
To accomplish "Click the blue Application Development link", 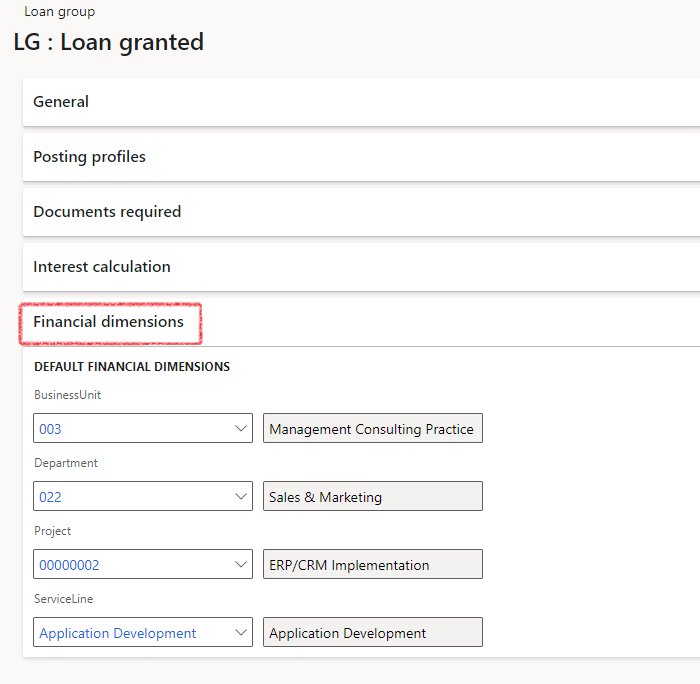I will click(117, 633).
